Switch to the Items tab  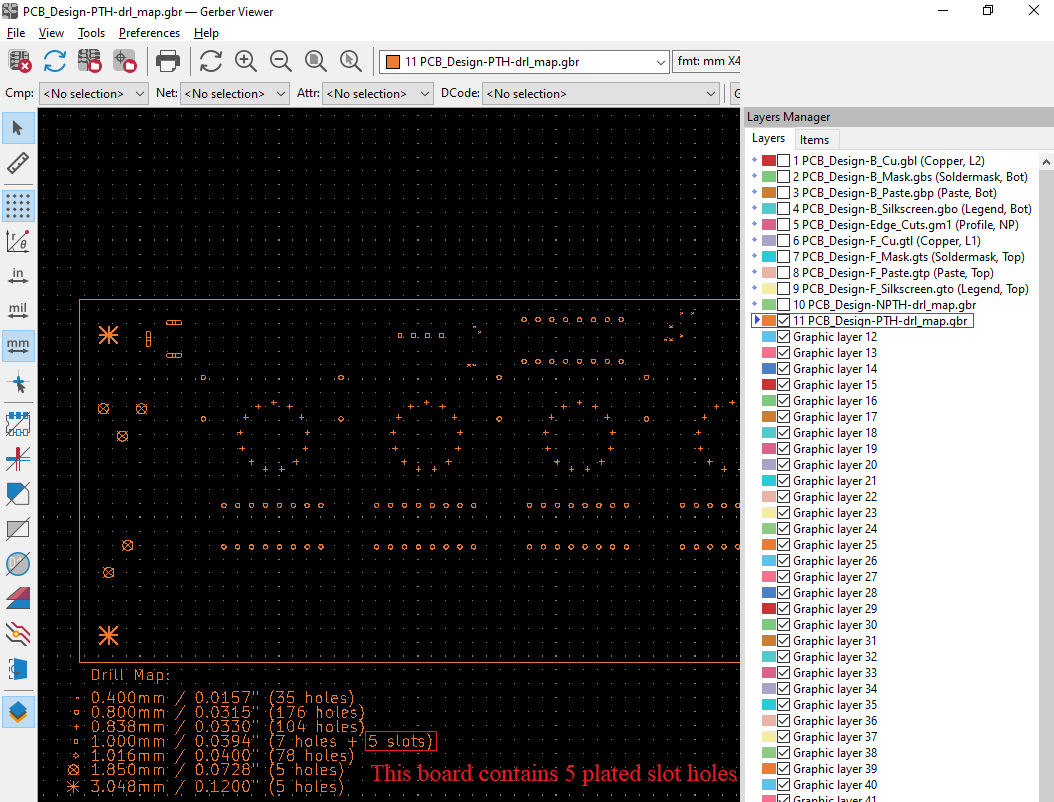[814, 140]
